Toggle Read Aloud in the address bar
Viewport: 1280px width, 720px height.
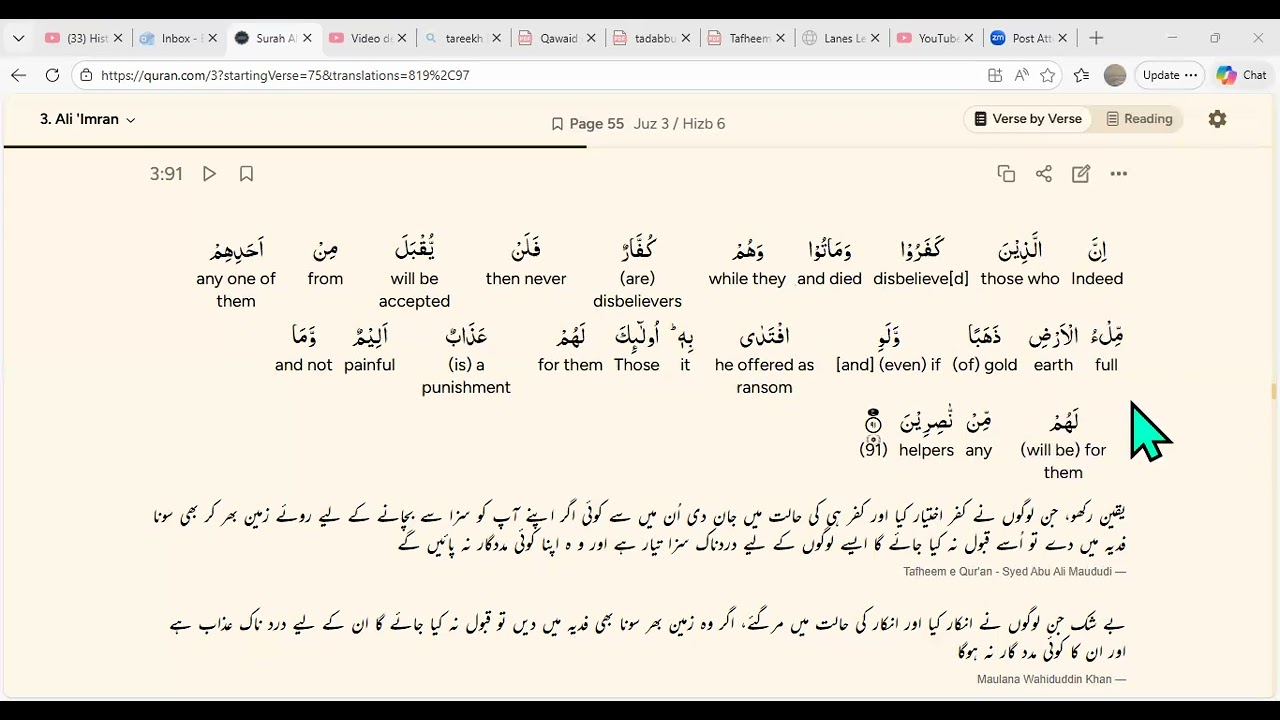1021,75
